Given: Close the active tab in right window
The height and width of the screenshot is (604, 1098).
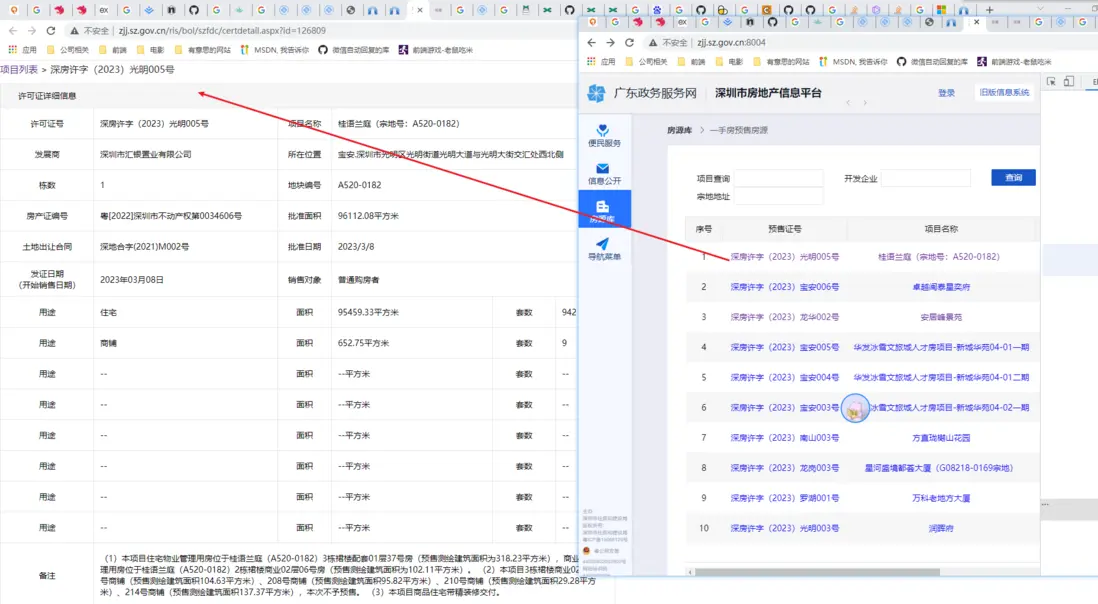Looking at the screenshot, I should pos(976,22).
